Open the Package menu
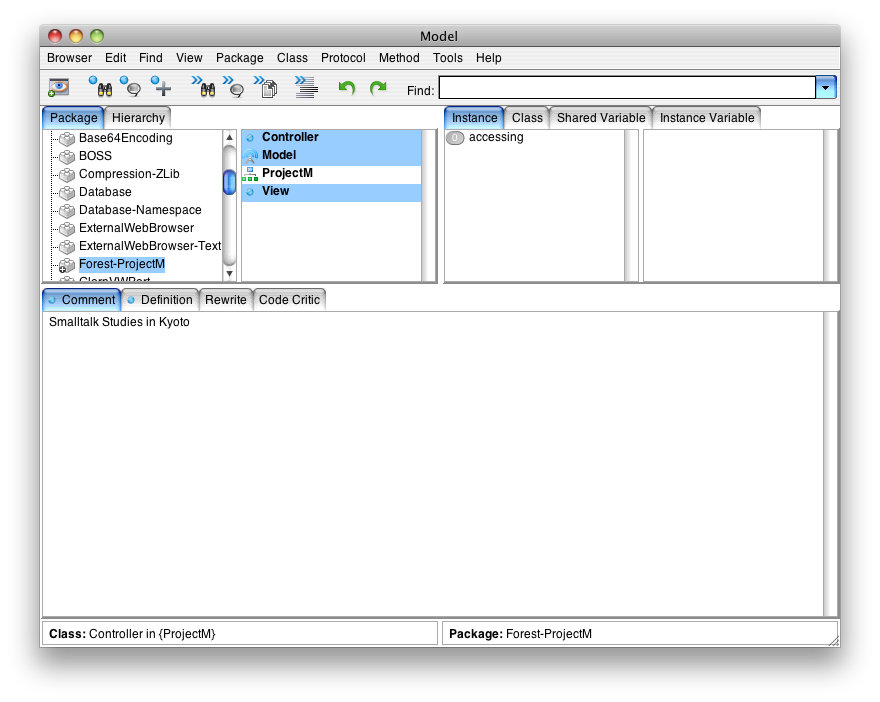 [x=240, y=58]
